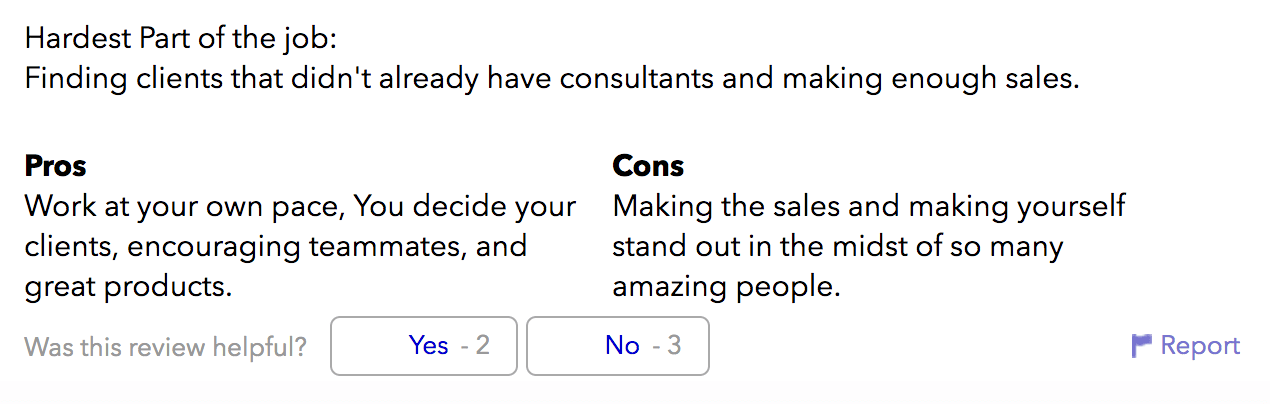The image size is (1270, 404).
Task: Click the 'You decide your' pros phrase
Action: (465, 207)
